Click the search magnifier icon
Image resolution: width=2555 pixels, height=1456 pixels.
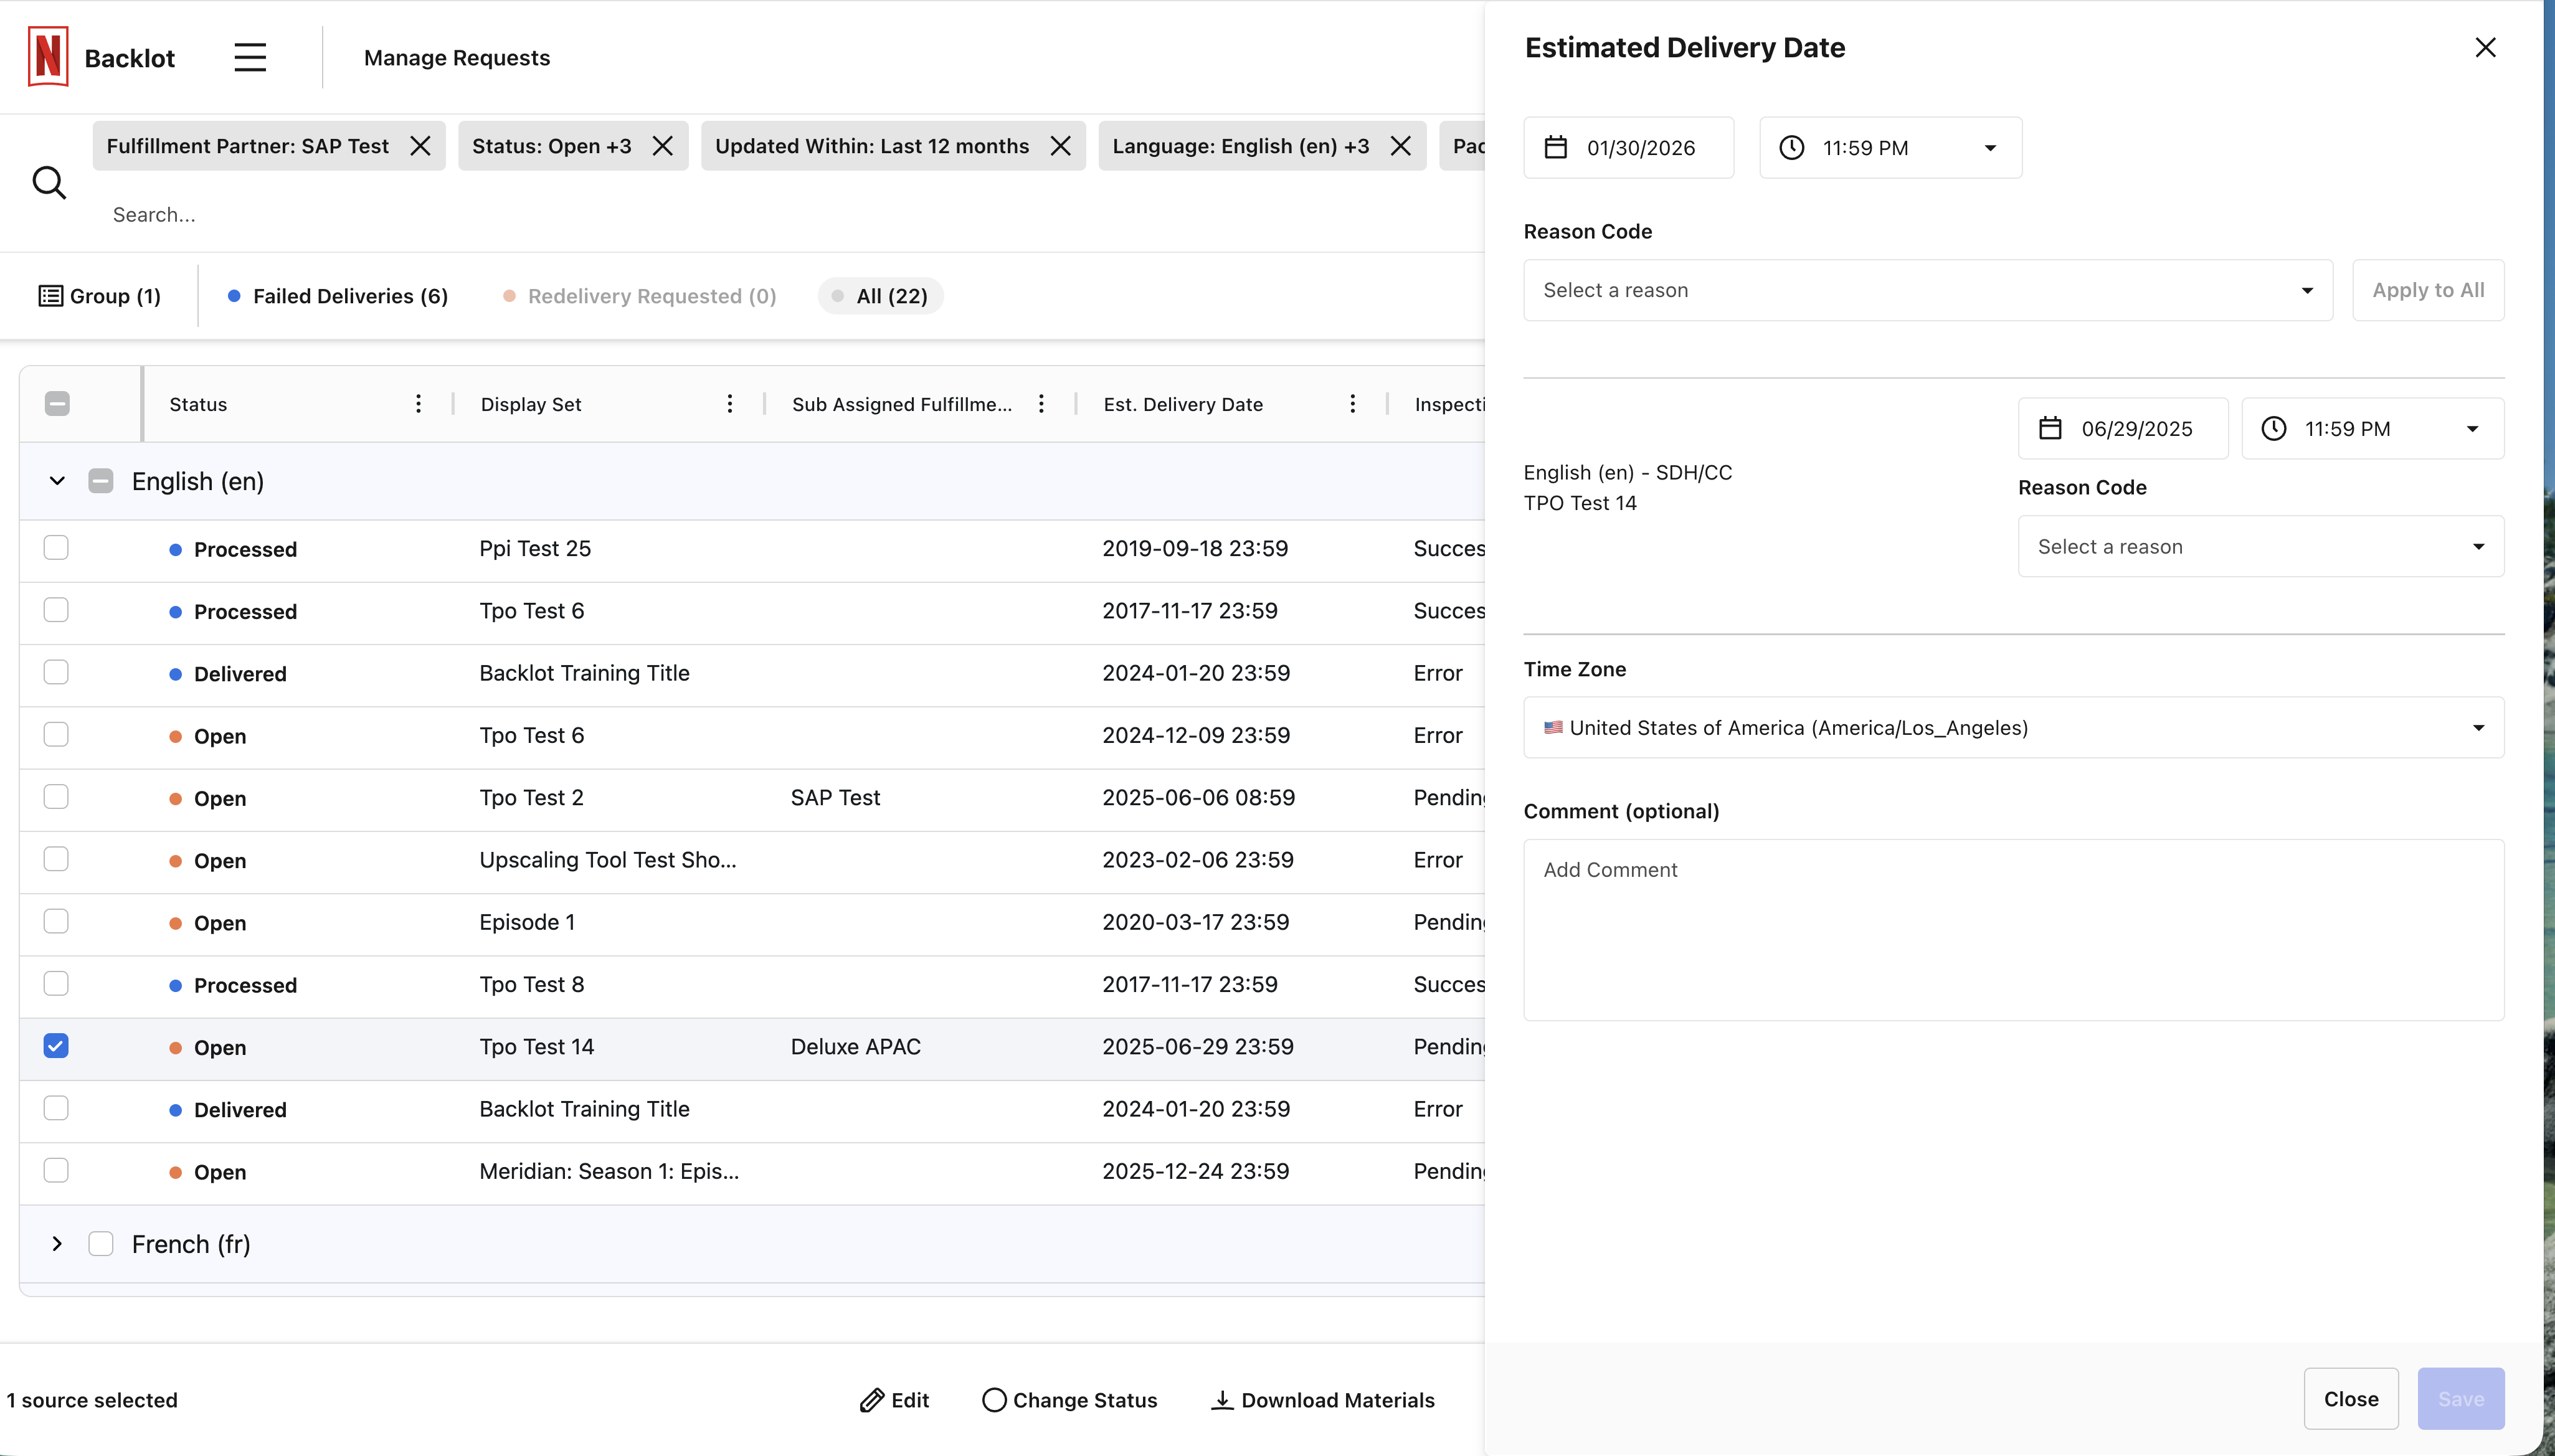(x=49, y=183)
